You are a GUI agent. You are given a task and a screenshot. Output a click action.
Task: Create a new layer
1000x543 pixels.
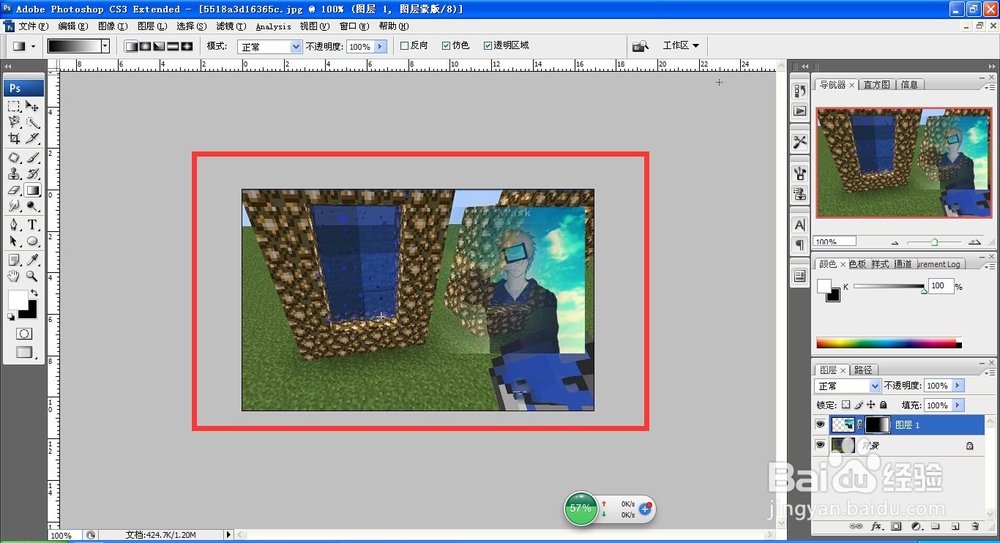point(955,526)
